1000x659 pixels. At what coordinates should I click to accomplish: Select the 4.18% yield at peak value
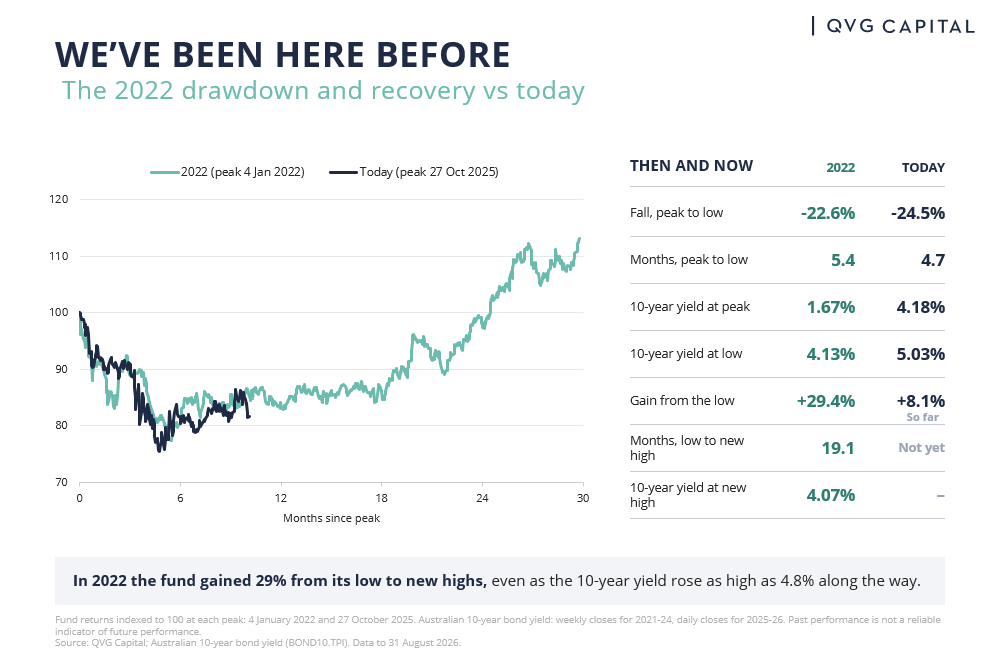(x=920, y=307)
